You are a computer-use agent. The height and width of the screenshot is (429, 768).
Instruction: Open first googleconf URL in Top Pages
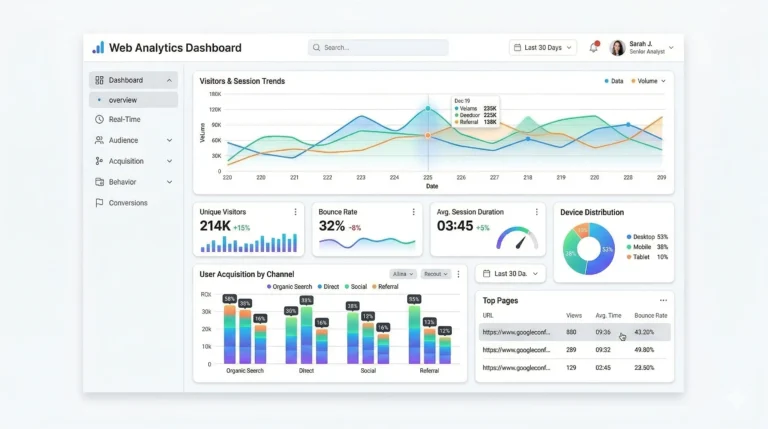(516, 332)
